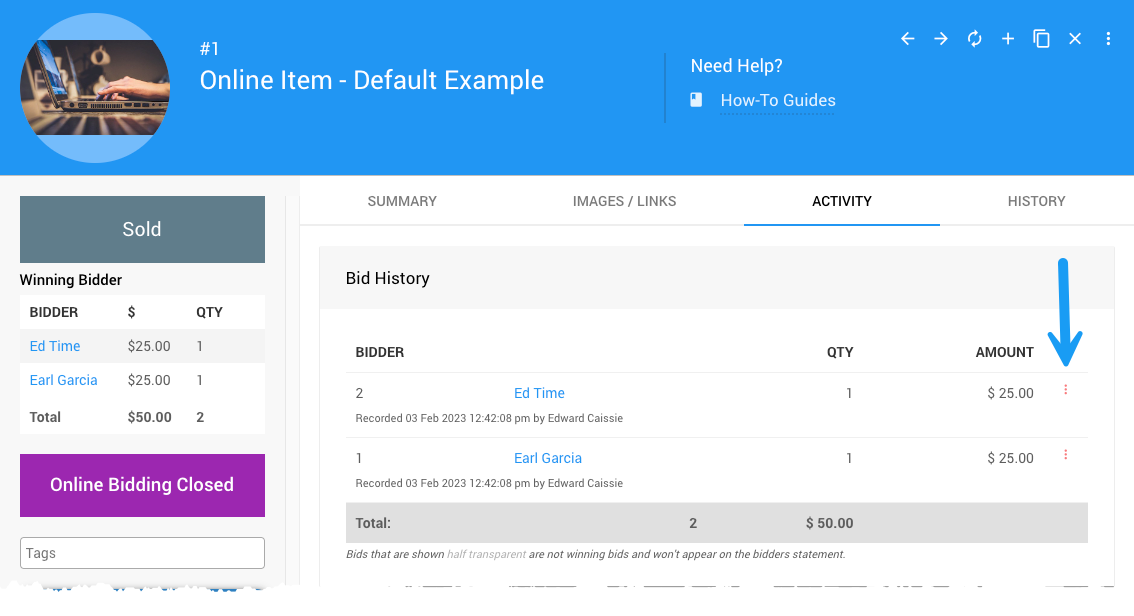This screenshot has width=1134, height=616.
Task: Switch to the History tab
Action: [1036, 201]
